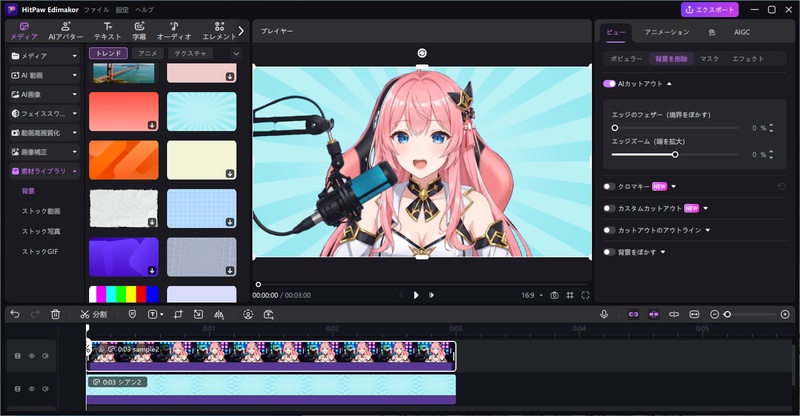Viewport: 800px width, 416px height.
Task: Click the grid guide icon under player
Action: (570, 295)
